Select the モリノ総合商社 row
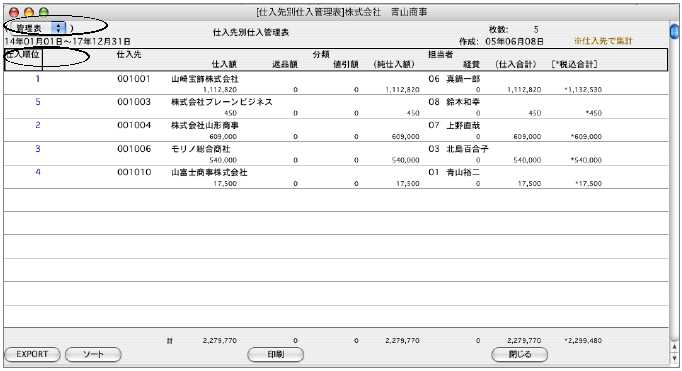Image resolution: width=682 pixels, height=371 pixels. (336, 154)
